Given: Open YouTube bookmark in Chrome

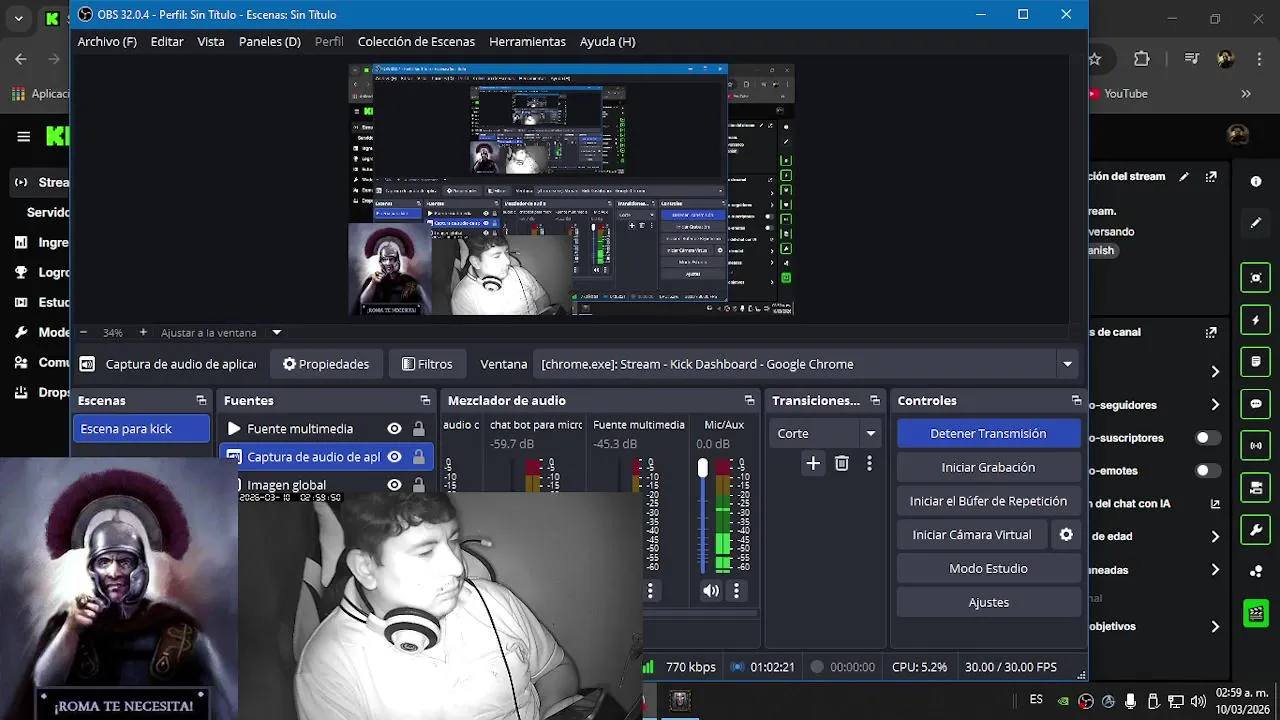Looking at the screenshot, I should coord(1117,93).
